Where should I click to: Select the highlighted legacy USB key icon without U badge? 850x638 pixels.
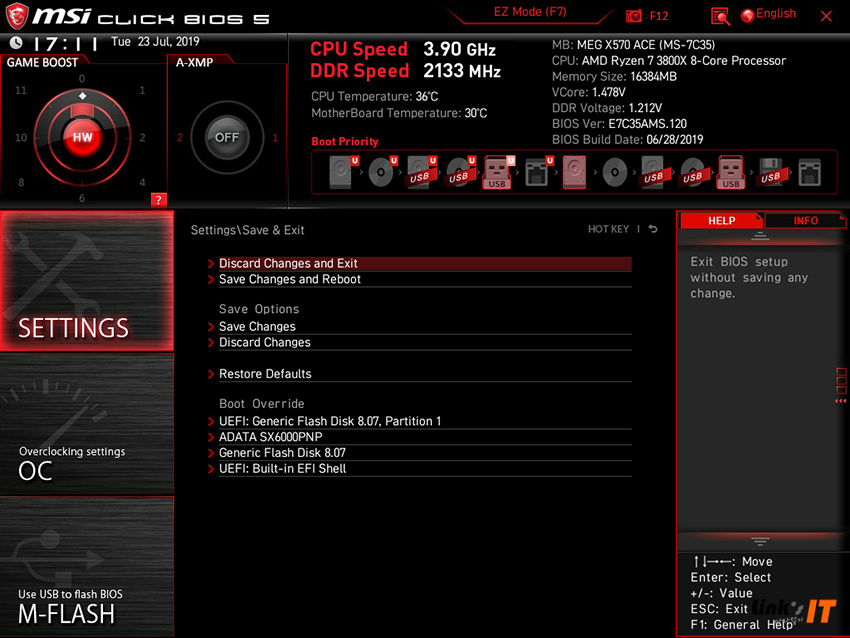(x=731, y=172)
